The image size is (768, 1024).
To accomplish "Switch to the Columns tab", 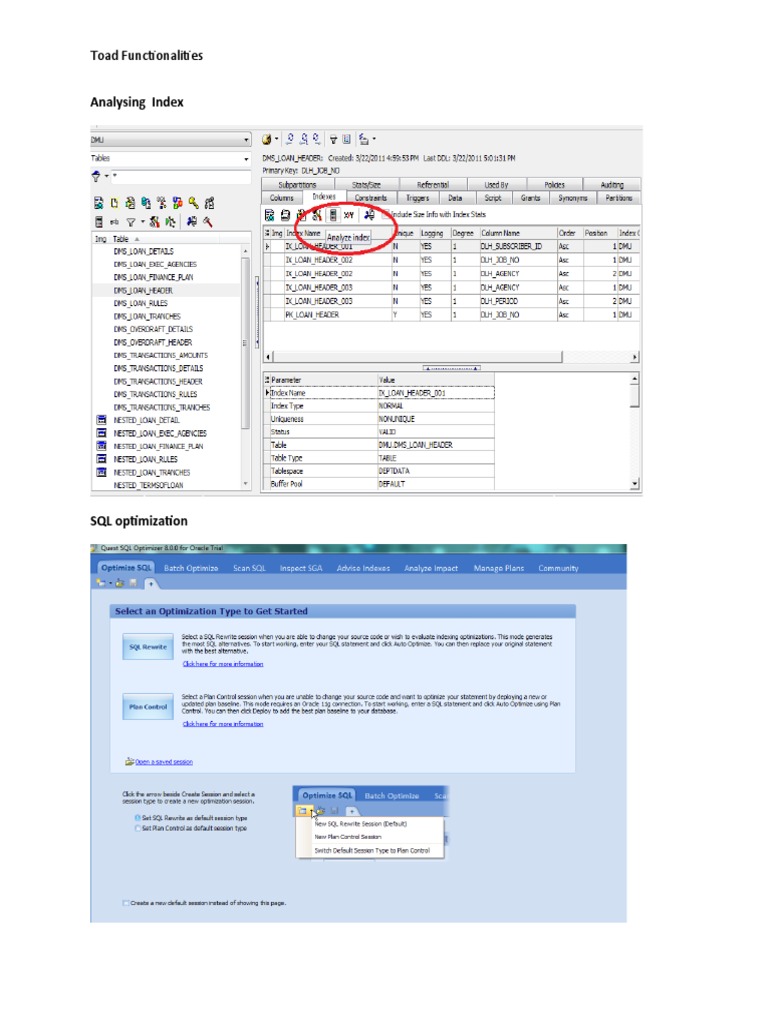I will [282, 198].
